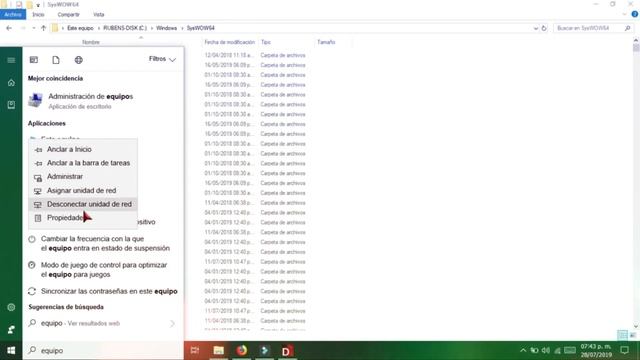Filter search results by Documents icon
The height and width of the screenshot is (360, 640).
(x=56, y=60)
